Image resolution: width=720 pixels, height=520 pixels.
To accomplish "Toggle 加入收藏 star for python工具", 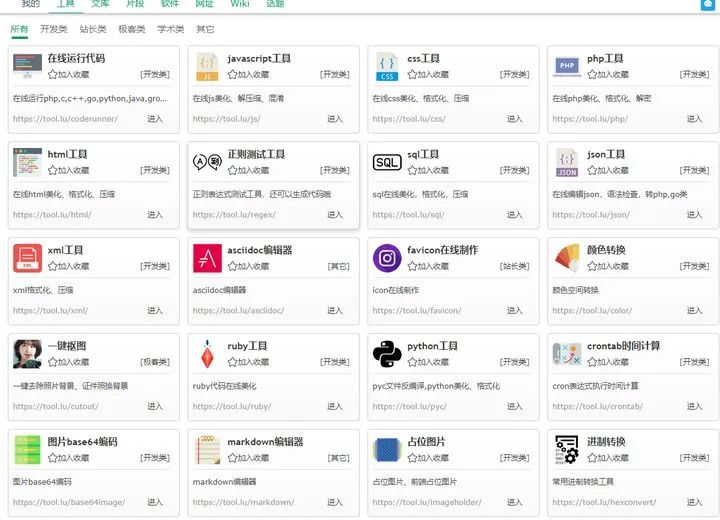I will [x=412, y=362].
